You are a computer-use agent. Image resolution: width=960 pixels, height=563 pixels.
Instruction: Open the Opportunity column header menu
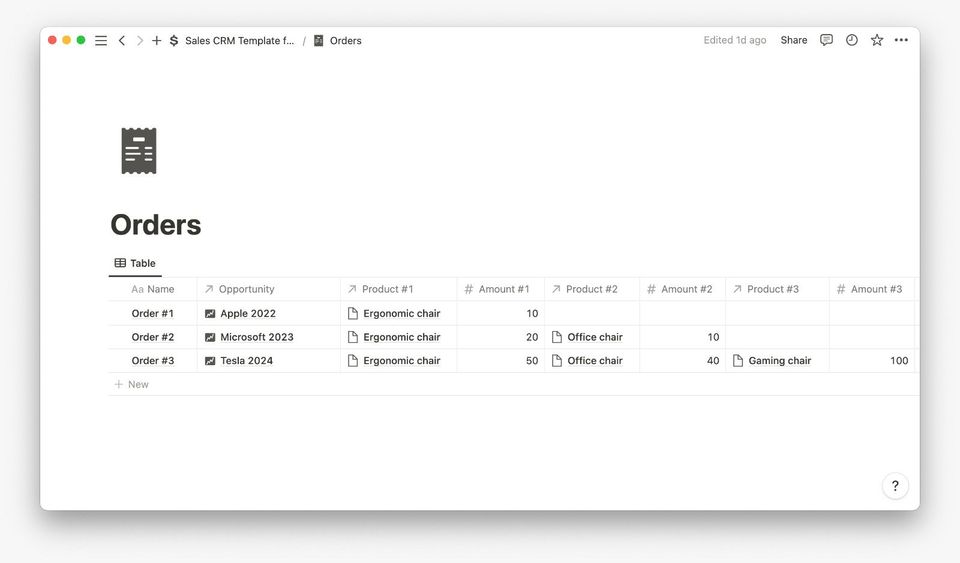pyautogui.click(x=246, y=289)
